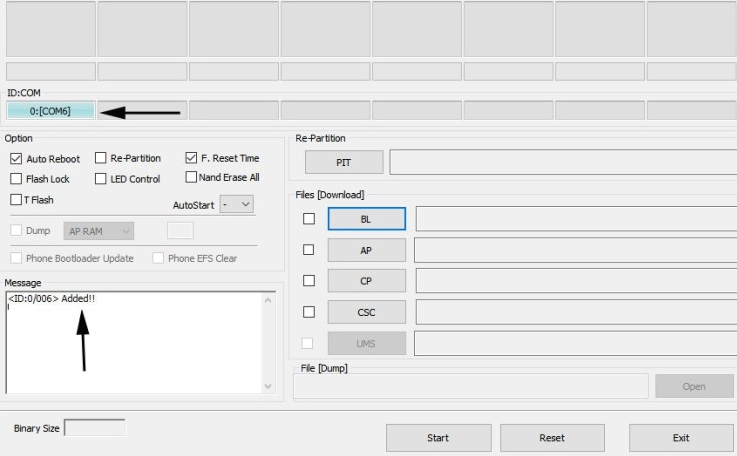The height and width of the screenshot is (456, 737).
Task: Enable the Re-Partition option
Action: (x=101, y=158)
